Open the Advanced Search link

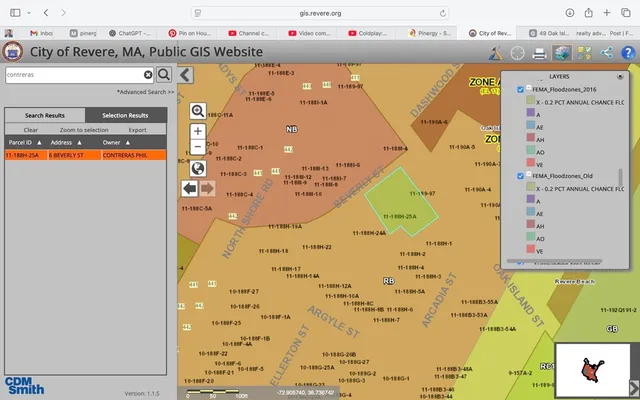[147, 92]
